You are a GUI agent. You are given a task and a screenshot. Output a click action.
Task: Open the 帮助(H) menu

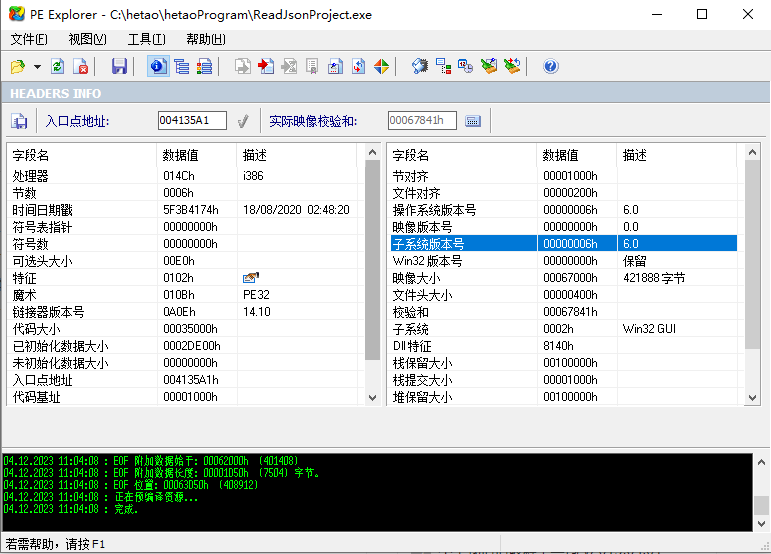click(205, 39)
